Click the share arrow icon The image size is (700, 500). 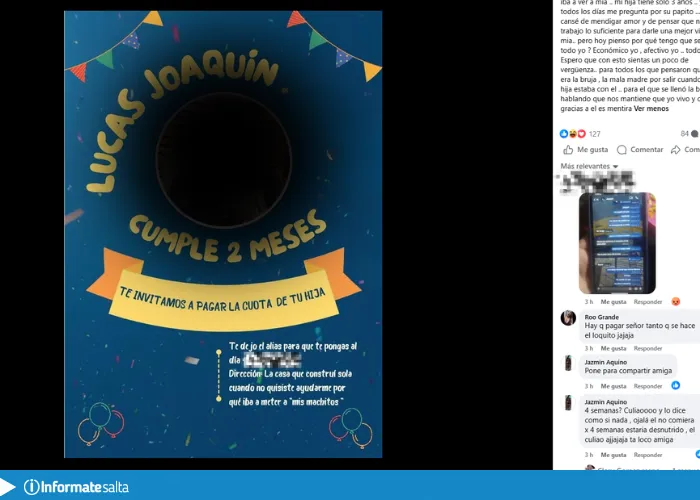[675, 150]
